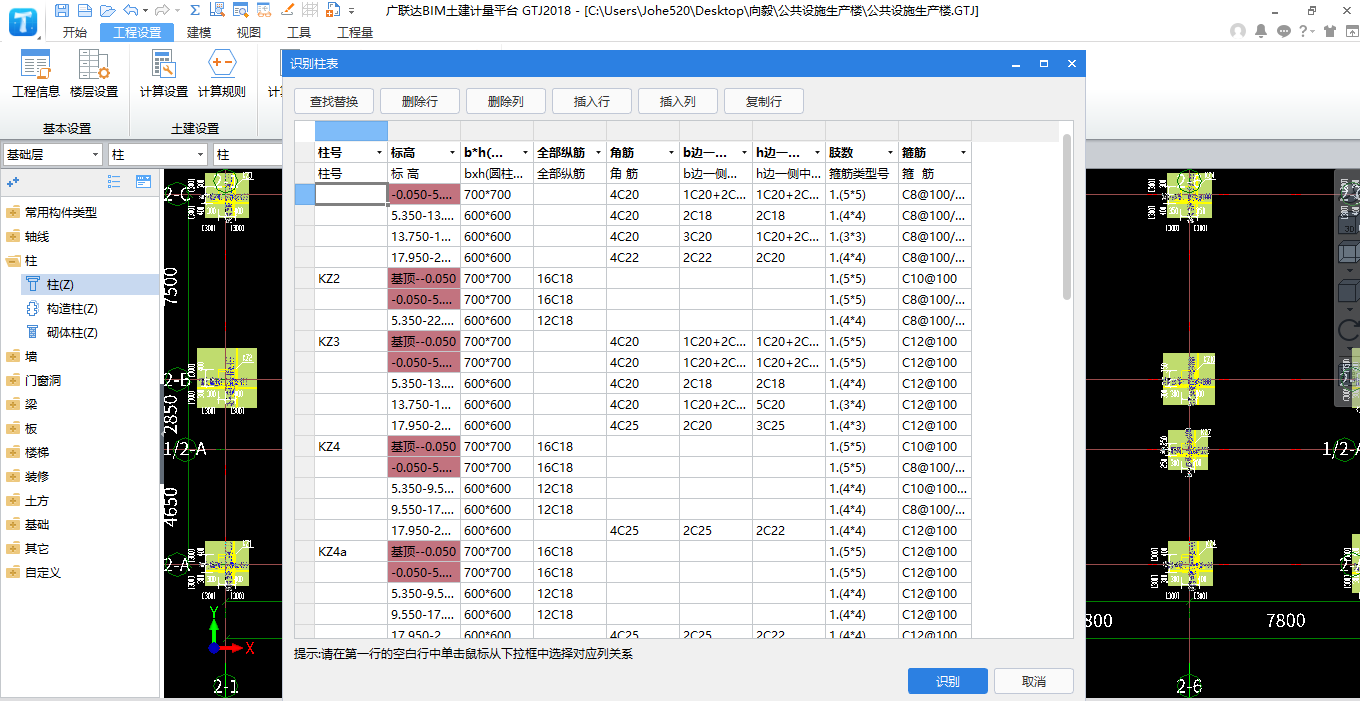1360x701 pixels.
Task: Open the 标高 column header dropdown arrow
Action: (x=452, y=153)
